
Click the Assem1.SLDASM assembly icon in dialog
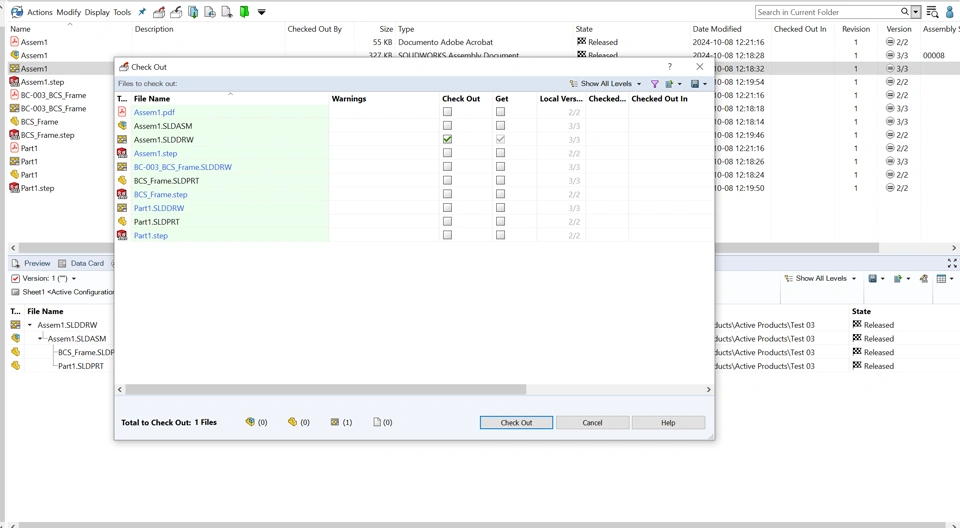(x=122, y=126)
